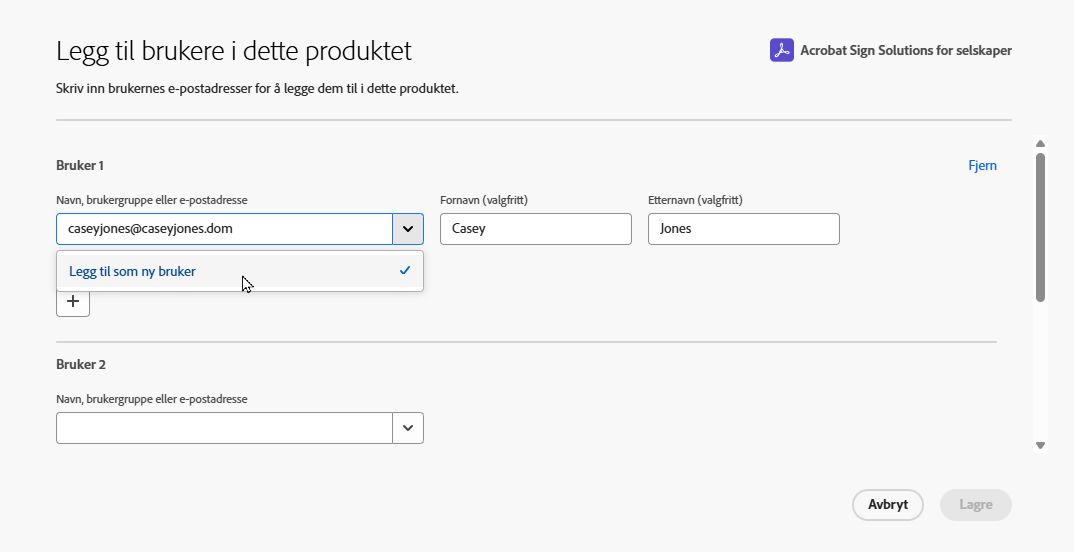
Task: Expand the Bruker 1 email dropdown chevron
Action: tap(408, 229)
